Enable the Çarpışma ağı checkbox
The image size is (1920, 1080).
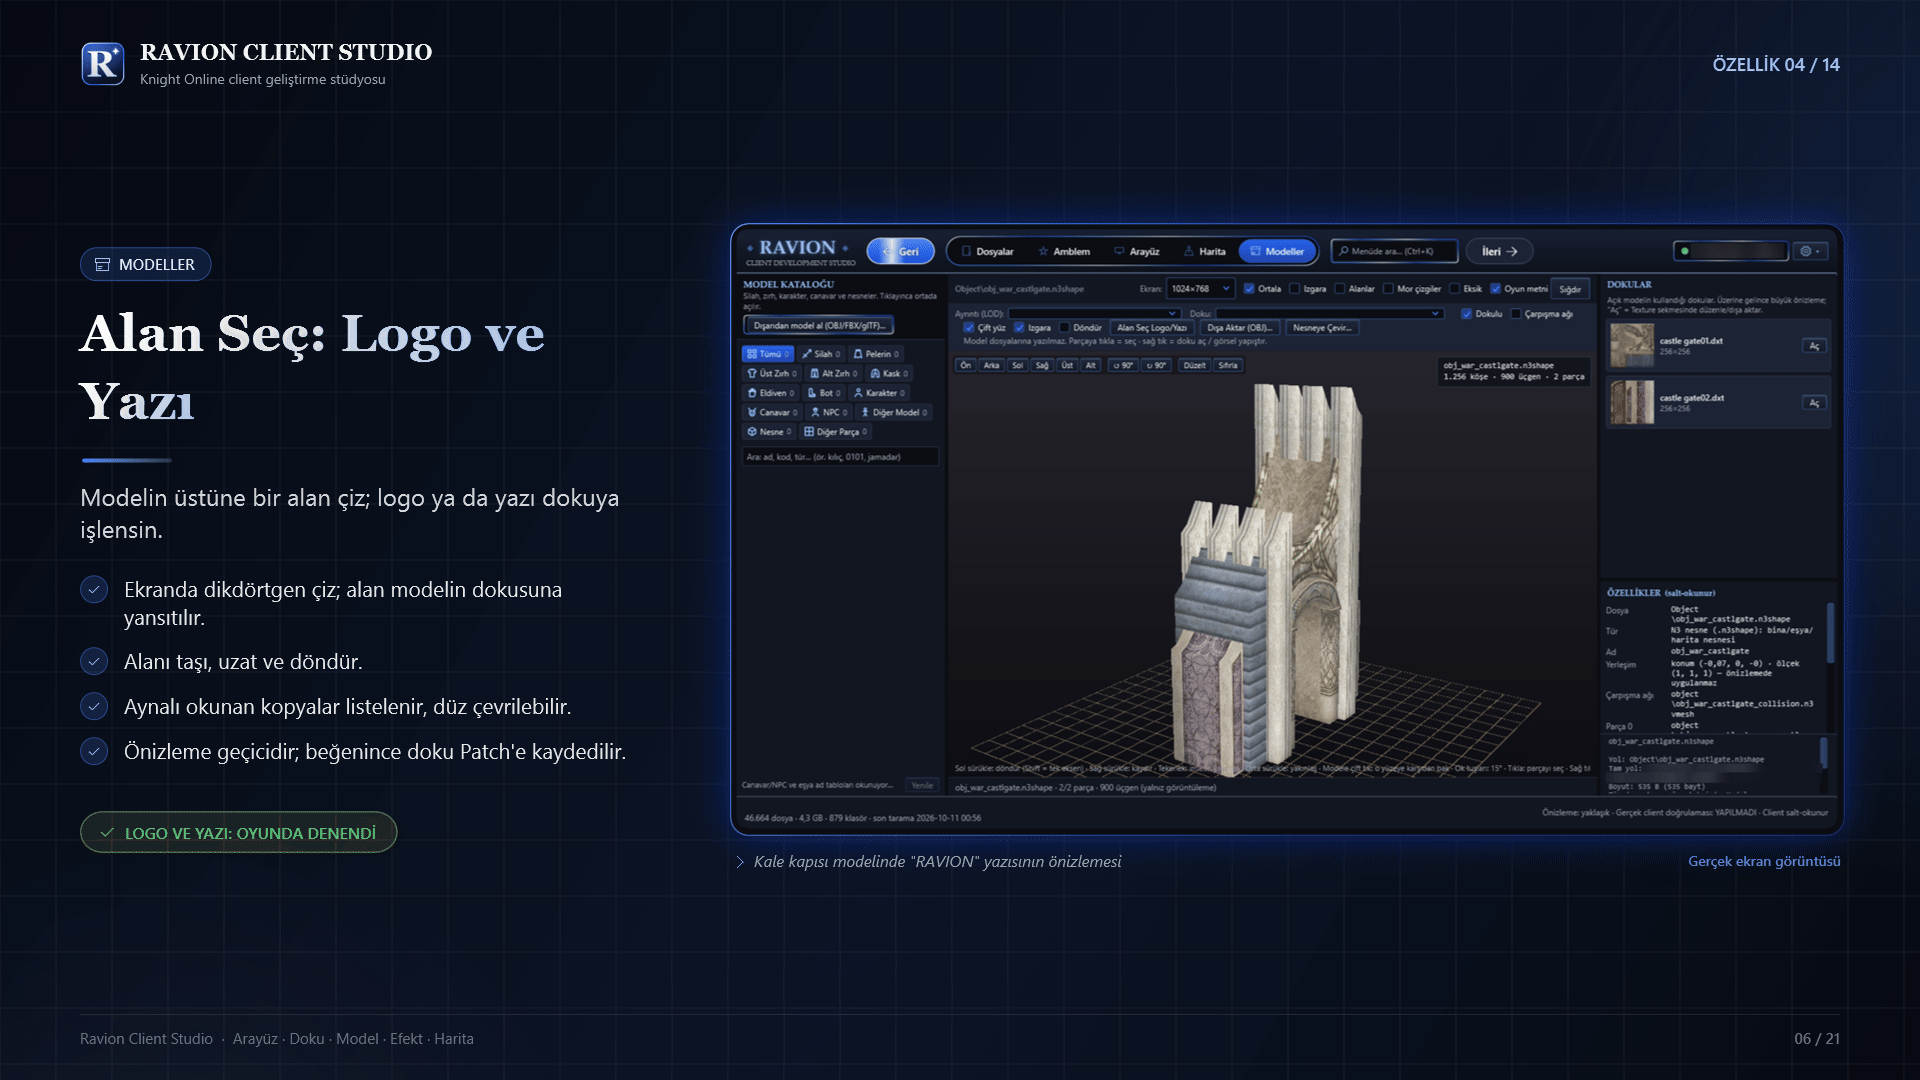click(1516, 314)
